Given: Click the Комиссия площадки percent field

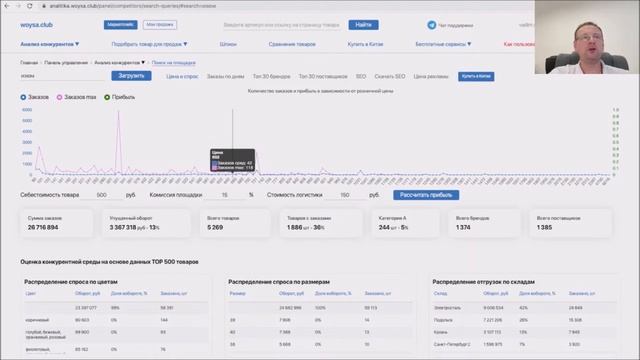Looking at the screenshot, I should (x=225, y=195).
